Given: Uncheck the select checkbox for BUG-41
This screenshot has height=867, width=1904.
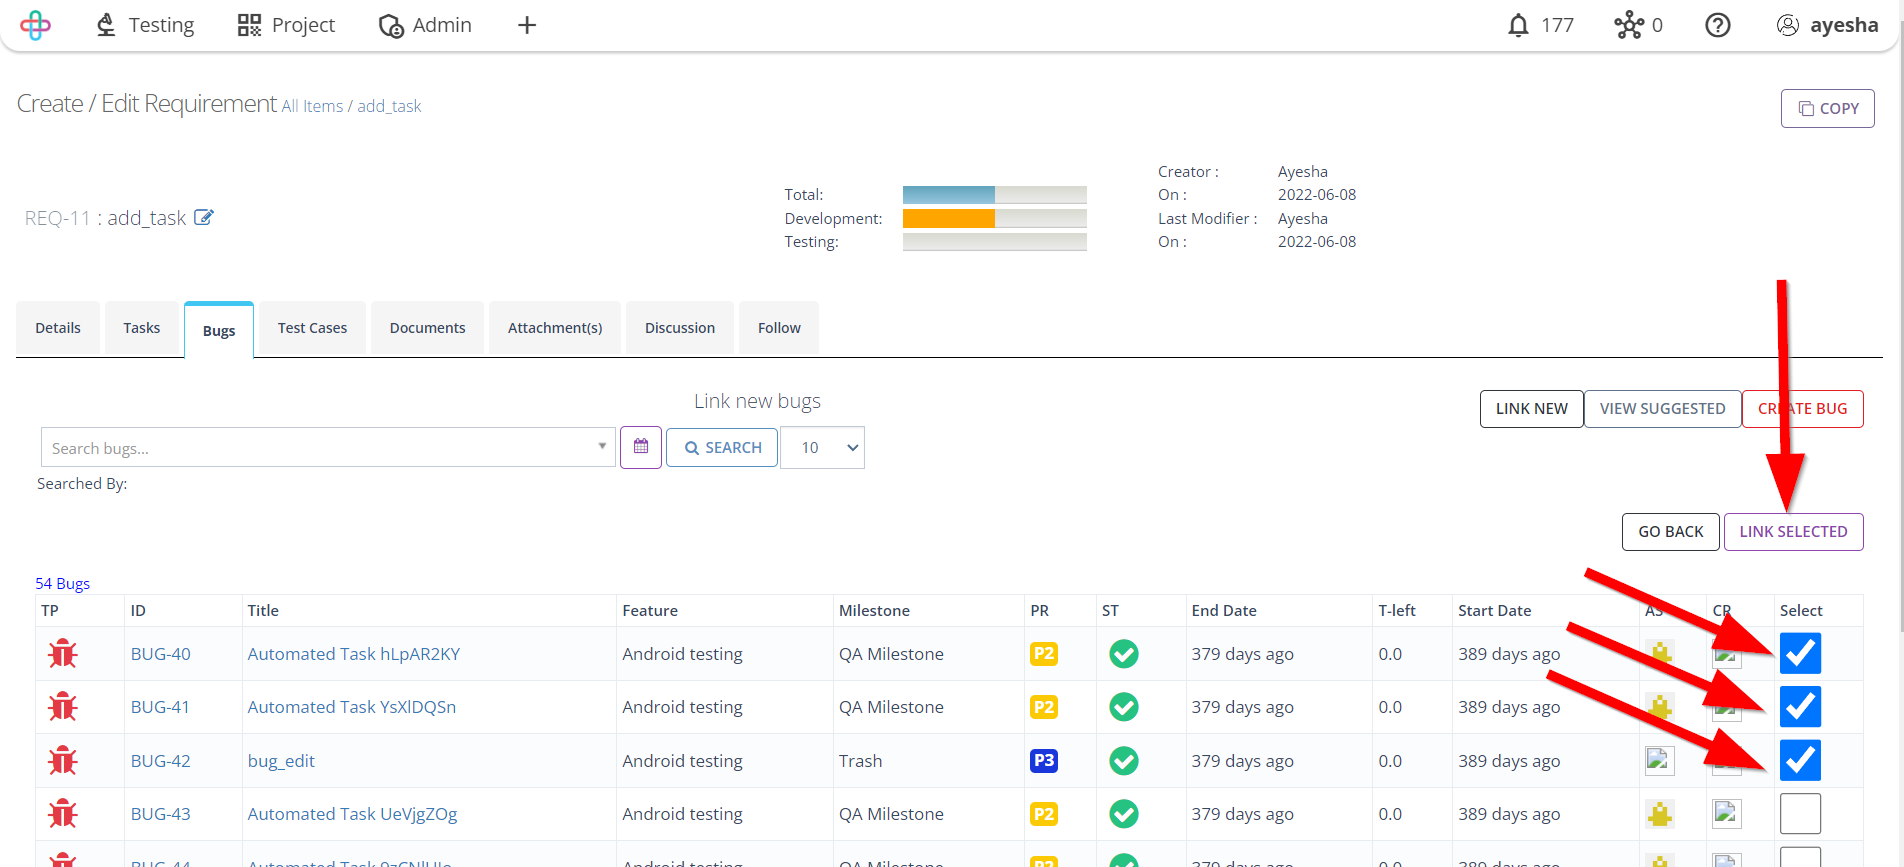Looking at the screenshot, I should 1800,706.
